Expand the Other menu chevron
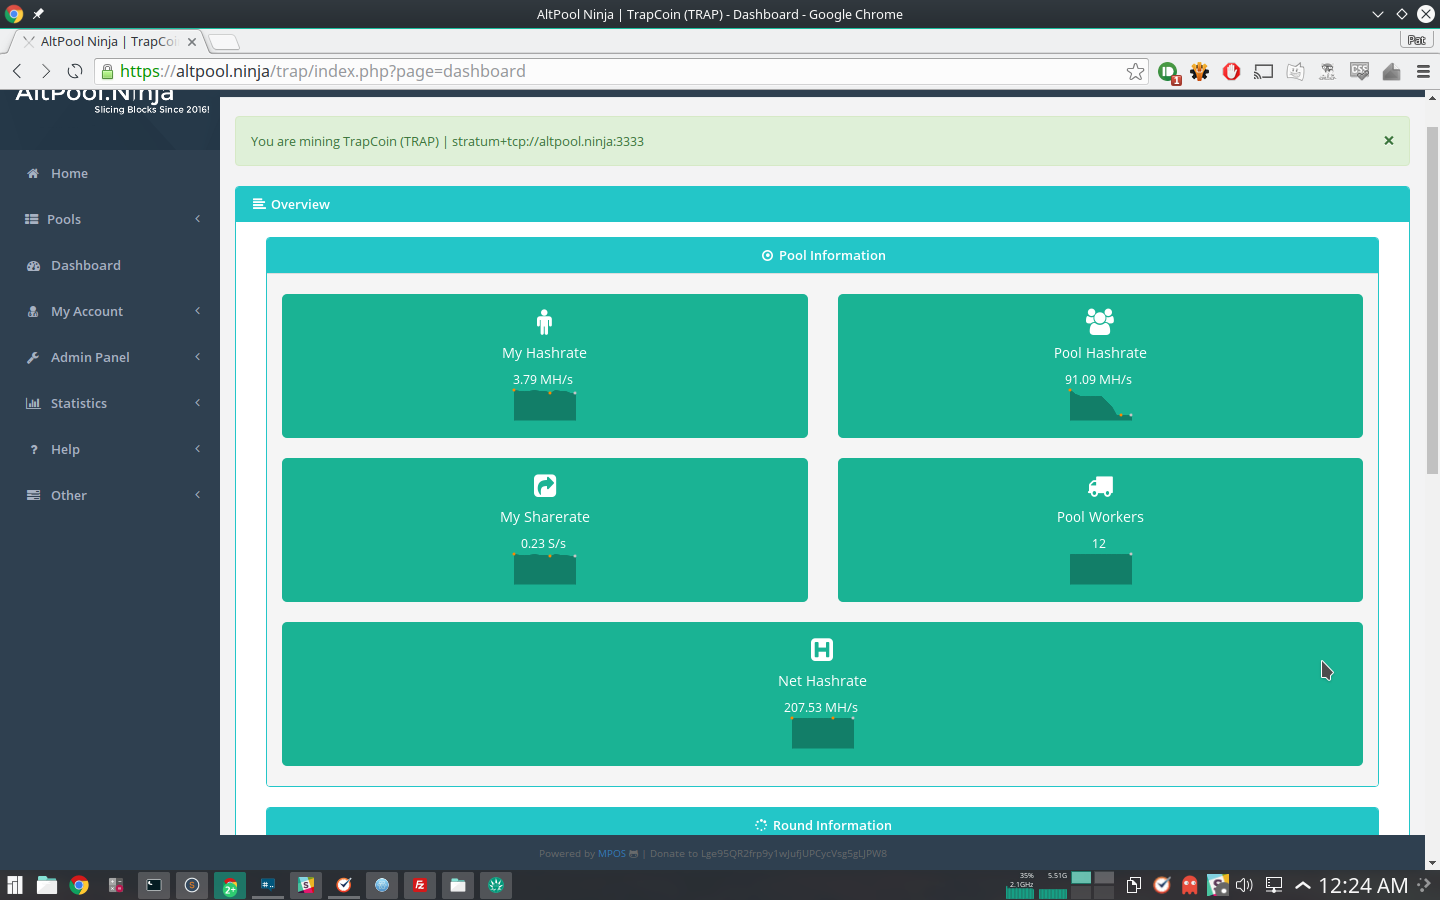1440x900 pixels. pos(198,495)
